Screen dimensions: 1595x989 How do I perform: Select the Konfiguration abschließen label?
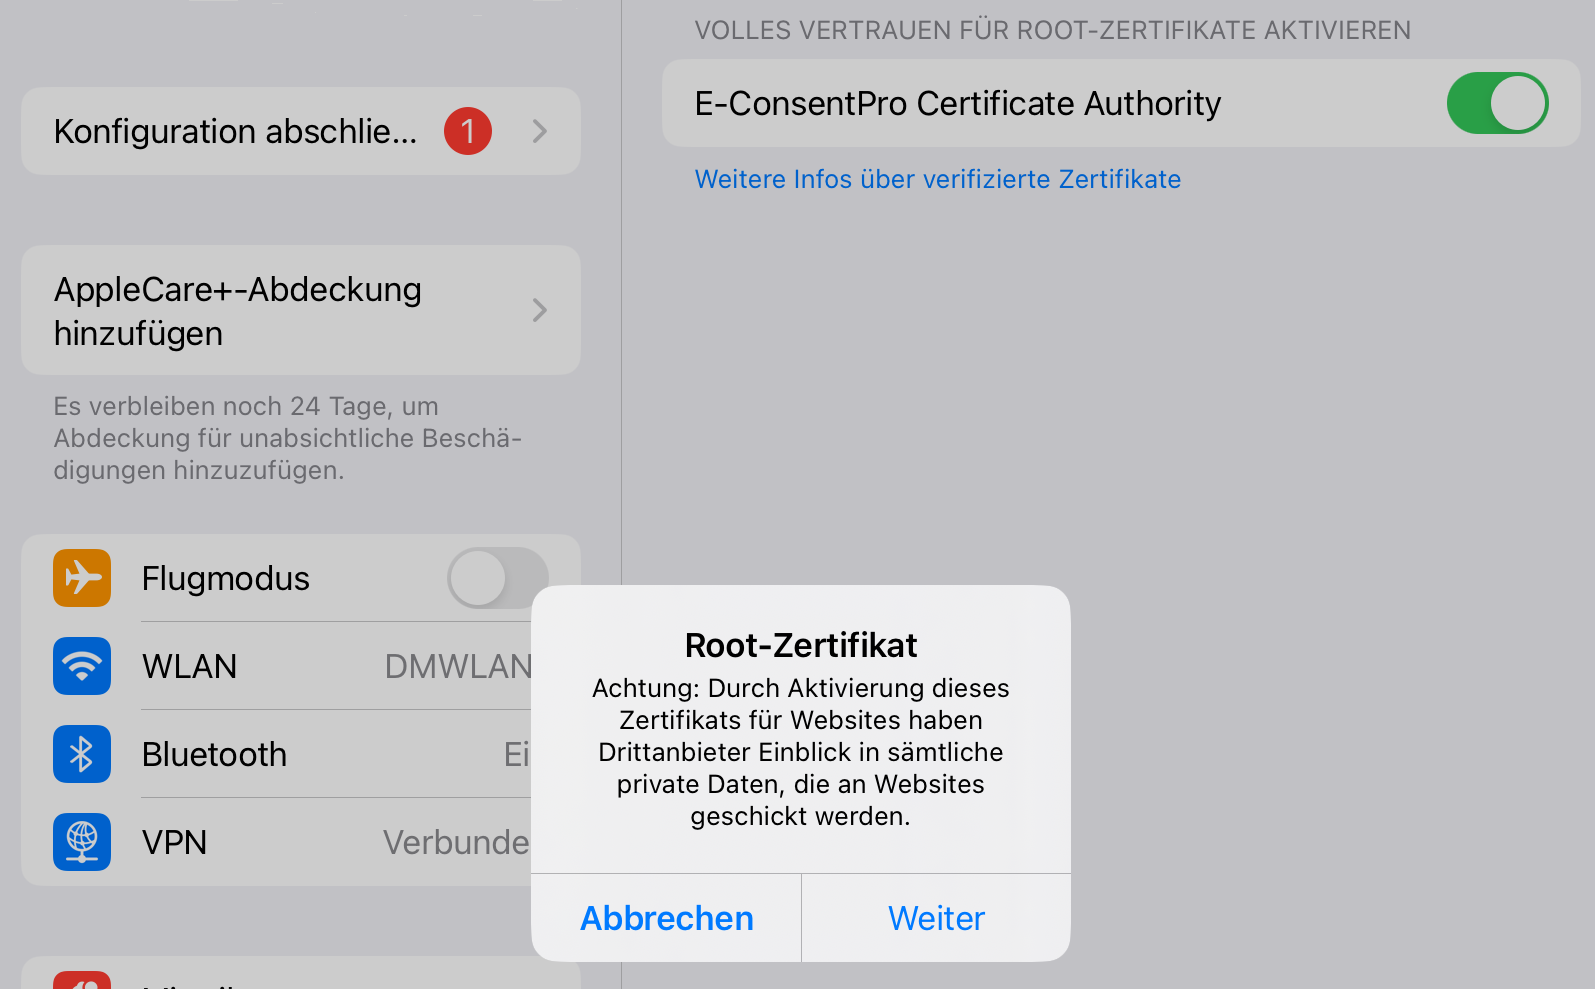point(235,131)
